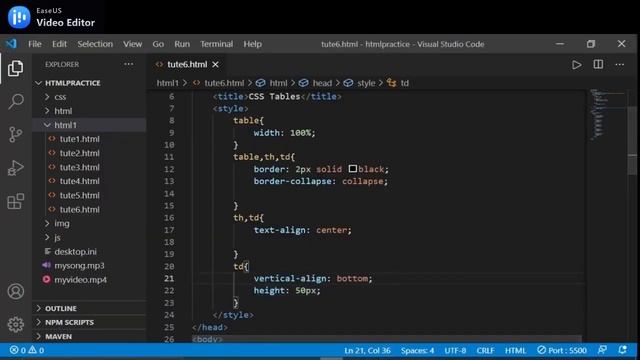This screenshot has width=640, height=360.
Task: Open the Explorer view in activity bar
Action: [x=16, y=68]
